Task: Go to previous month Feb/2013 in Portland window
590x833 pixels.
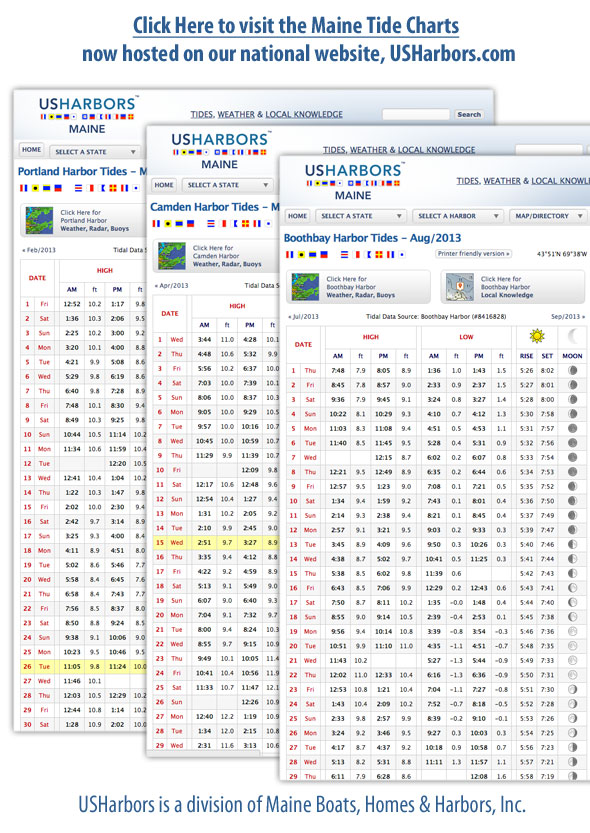Action: [x=39, y=250]
